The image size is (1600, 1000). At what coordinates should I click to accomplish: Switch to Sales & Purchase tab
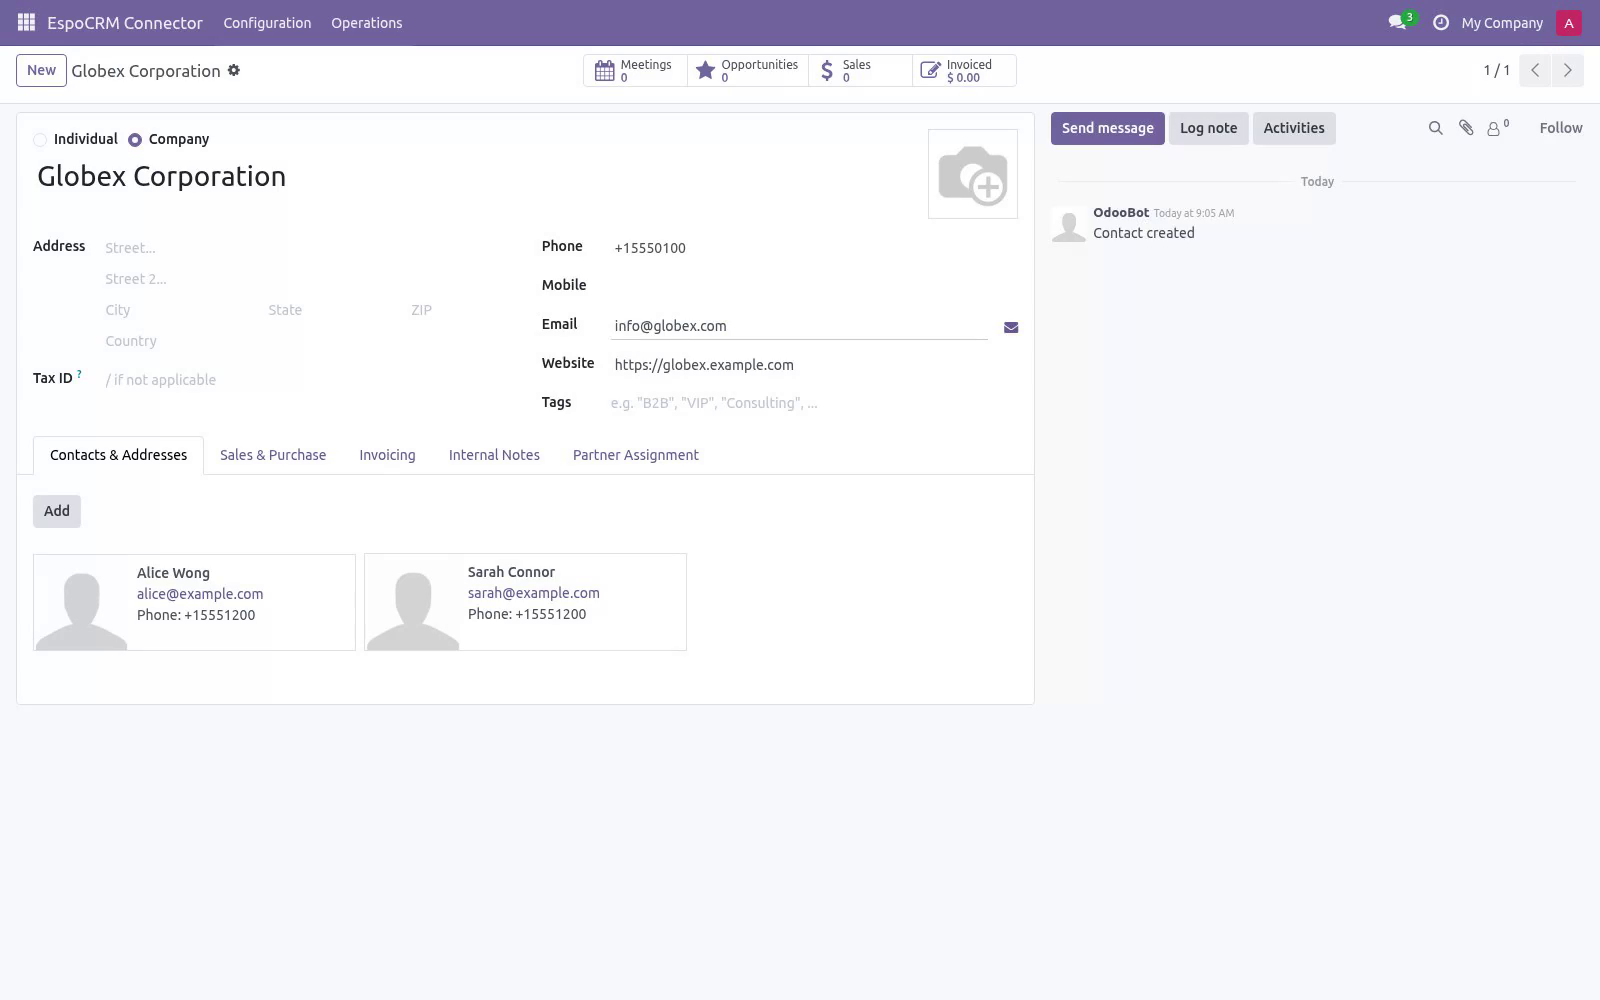tap(273, 455)
